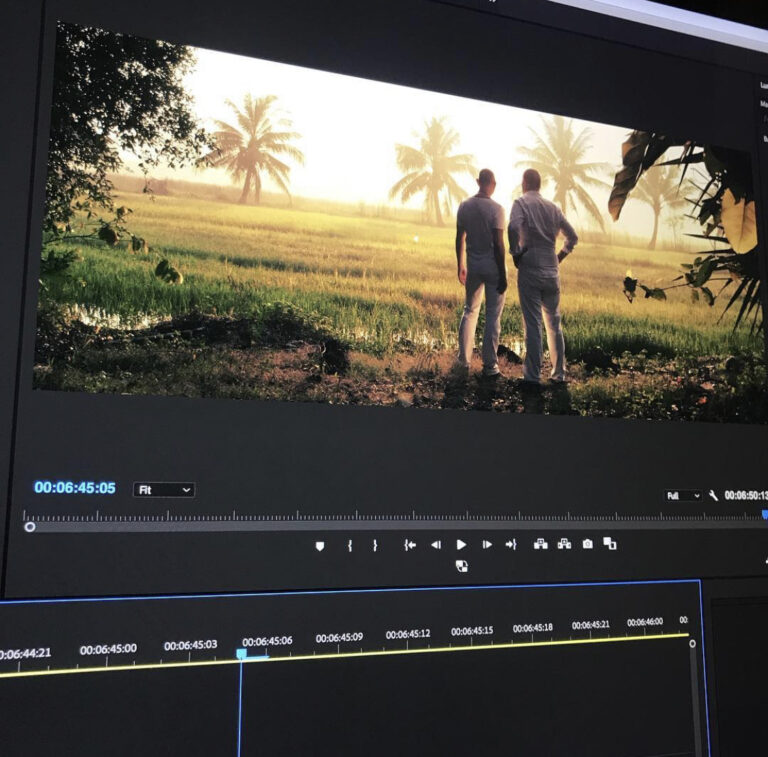Toggle proxies using checkered icon below Play
The height and width of the screenshot is (757, 768).
pos(462,566)
